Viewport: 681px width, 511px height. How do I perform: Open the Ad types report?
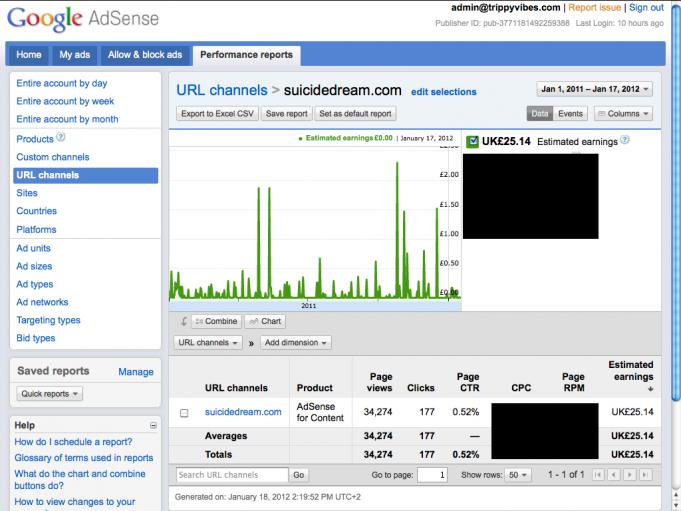click(35, 284)
